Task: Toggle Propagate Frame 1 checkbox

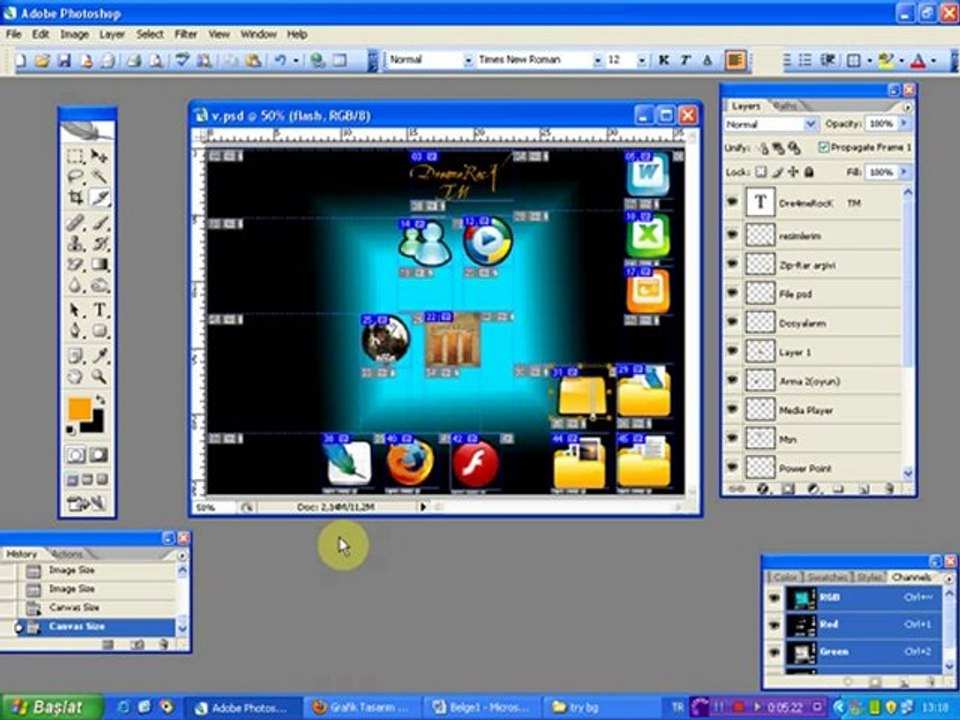Action: coord(823,147)
